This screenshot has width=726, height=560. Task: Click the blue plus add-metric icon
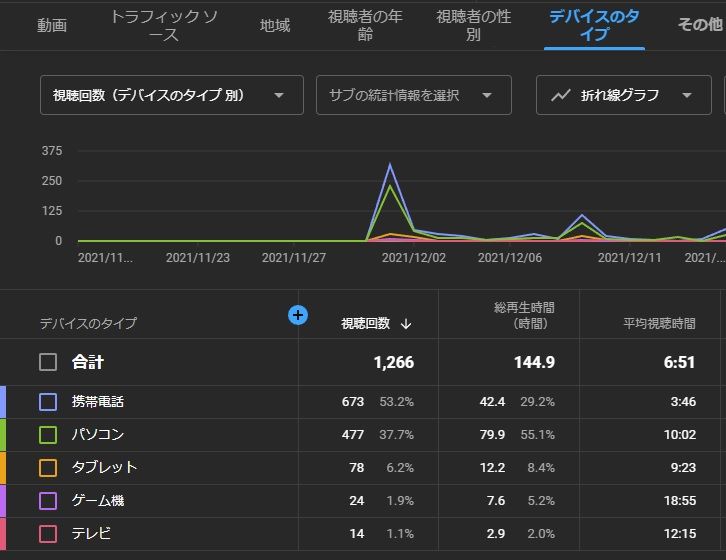pyautogui.click(x=298, y=315)
